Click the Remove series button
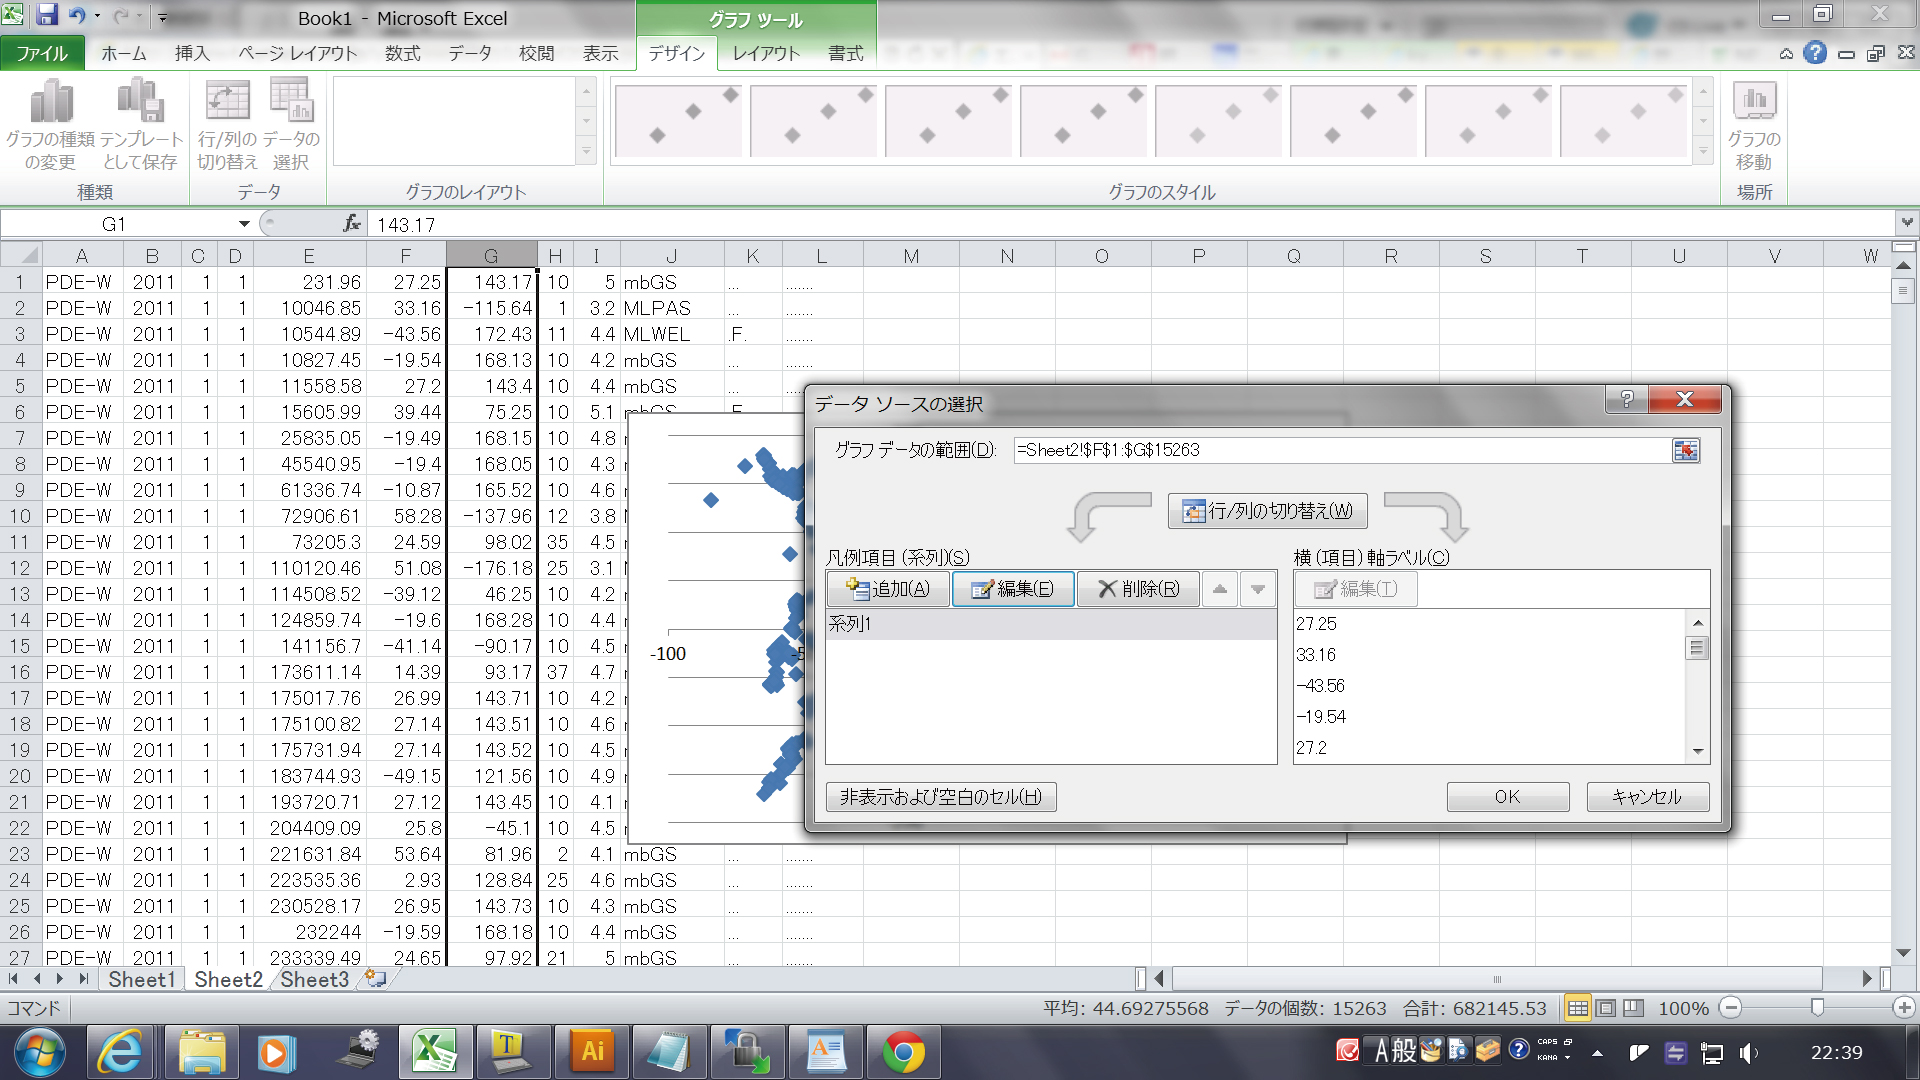Viewport: 1920px width, 1080px height. coord(1138,589)
